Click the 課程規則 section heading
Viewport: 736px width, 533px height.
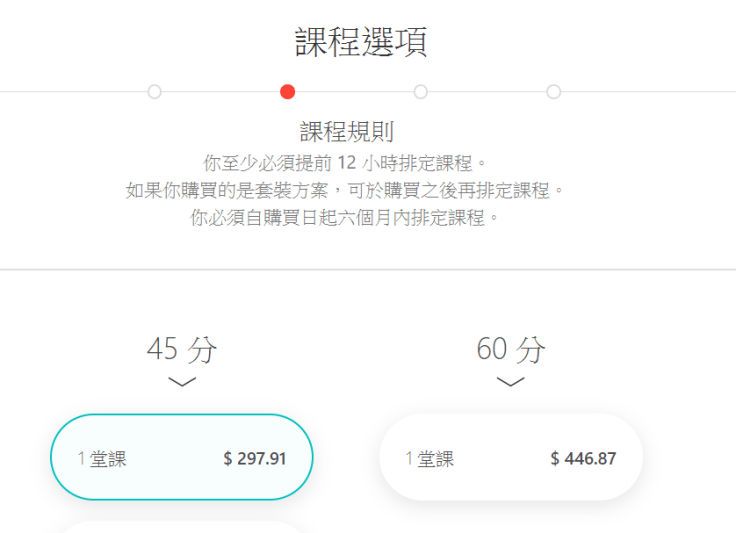point(347,133)
